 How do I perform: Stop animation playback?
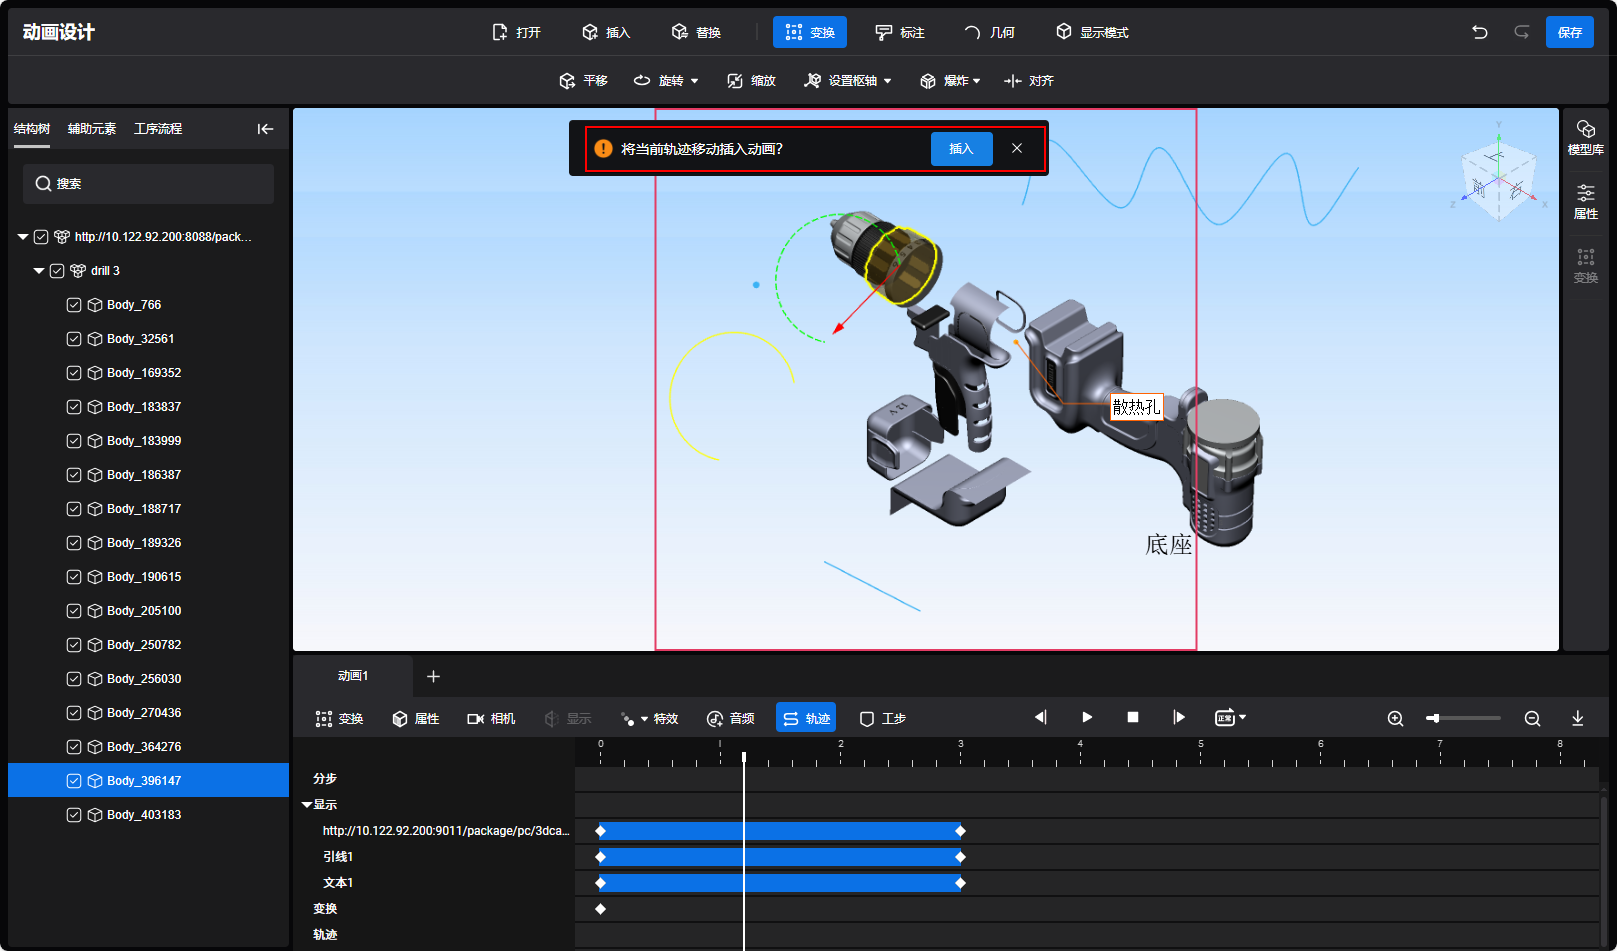click(x=1133, y=717)
